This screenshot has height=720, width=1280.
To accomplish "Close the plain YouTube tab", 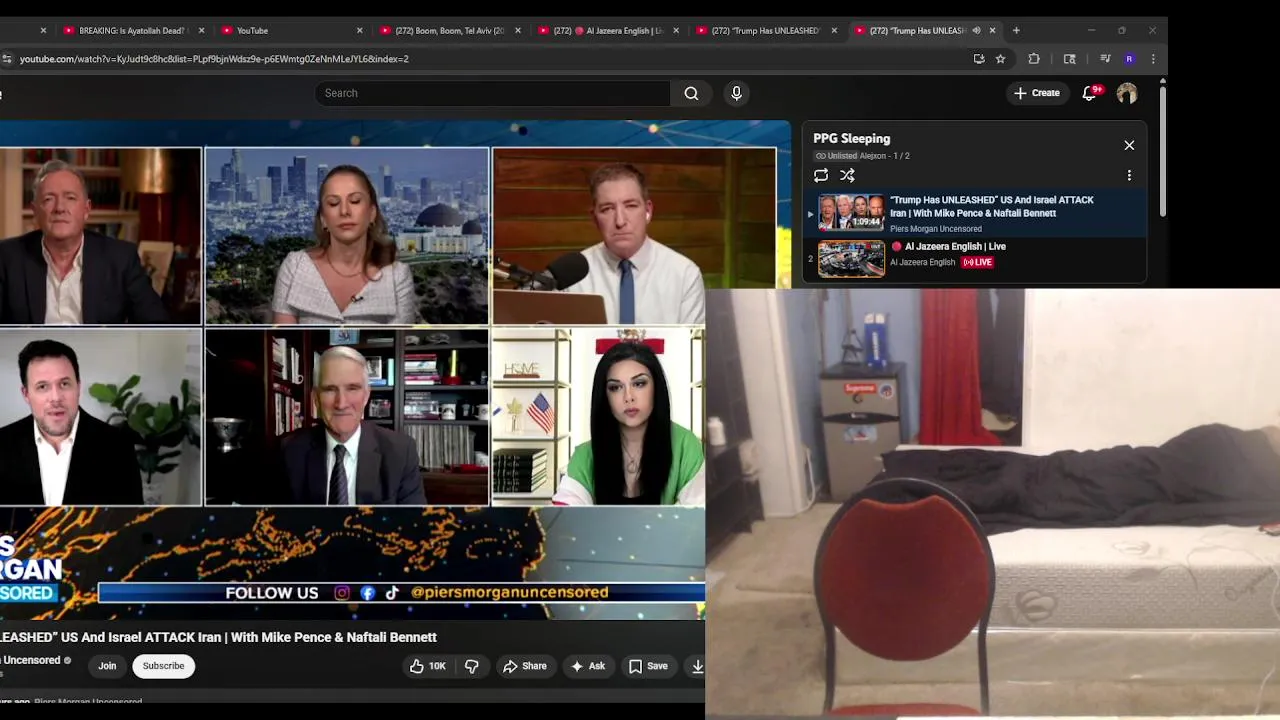I will 359,30.
